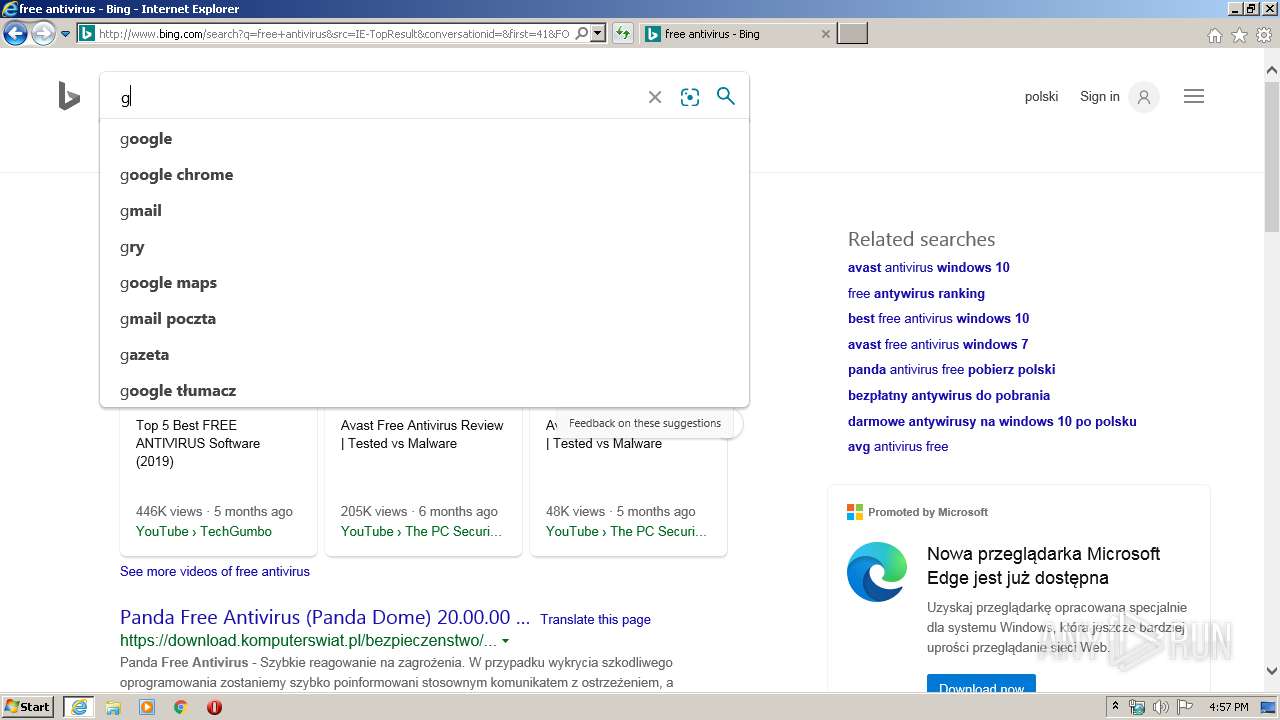Viewport: 1280px width, 720px height.
Task: Click 'Download now' Edge button
Action: (x=981, y=686)
